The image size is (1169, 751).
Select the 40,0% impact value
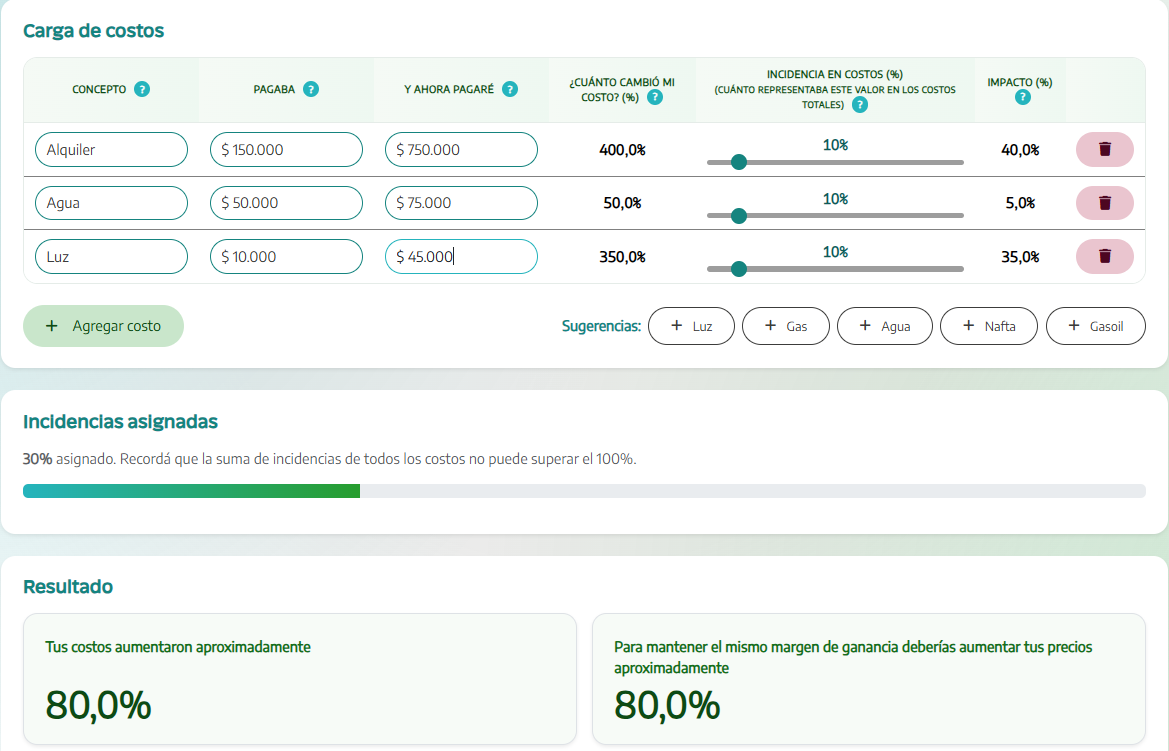[x=1020, y=150]
